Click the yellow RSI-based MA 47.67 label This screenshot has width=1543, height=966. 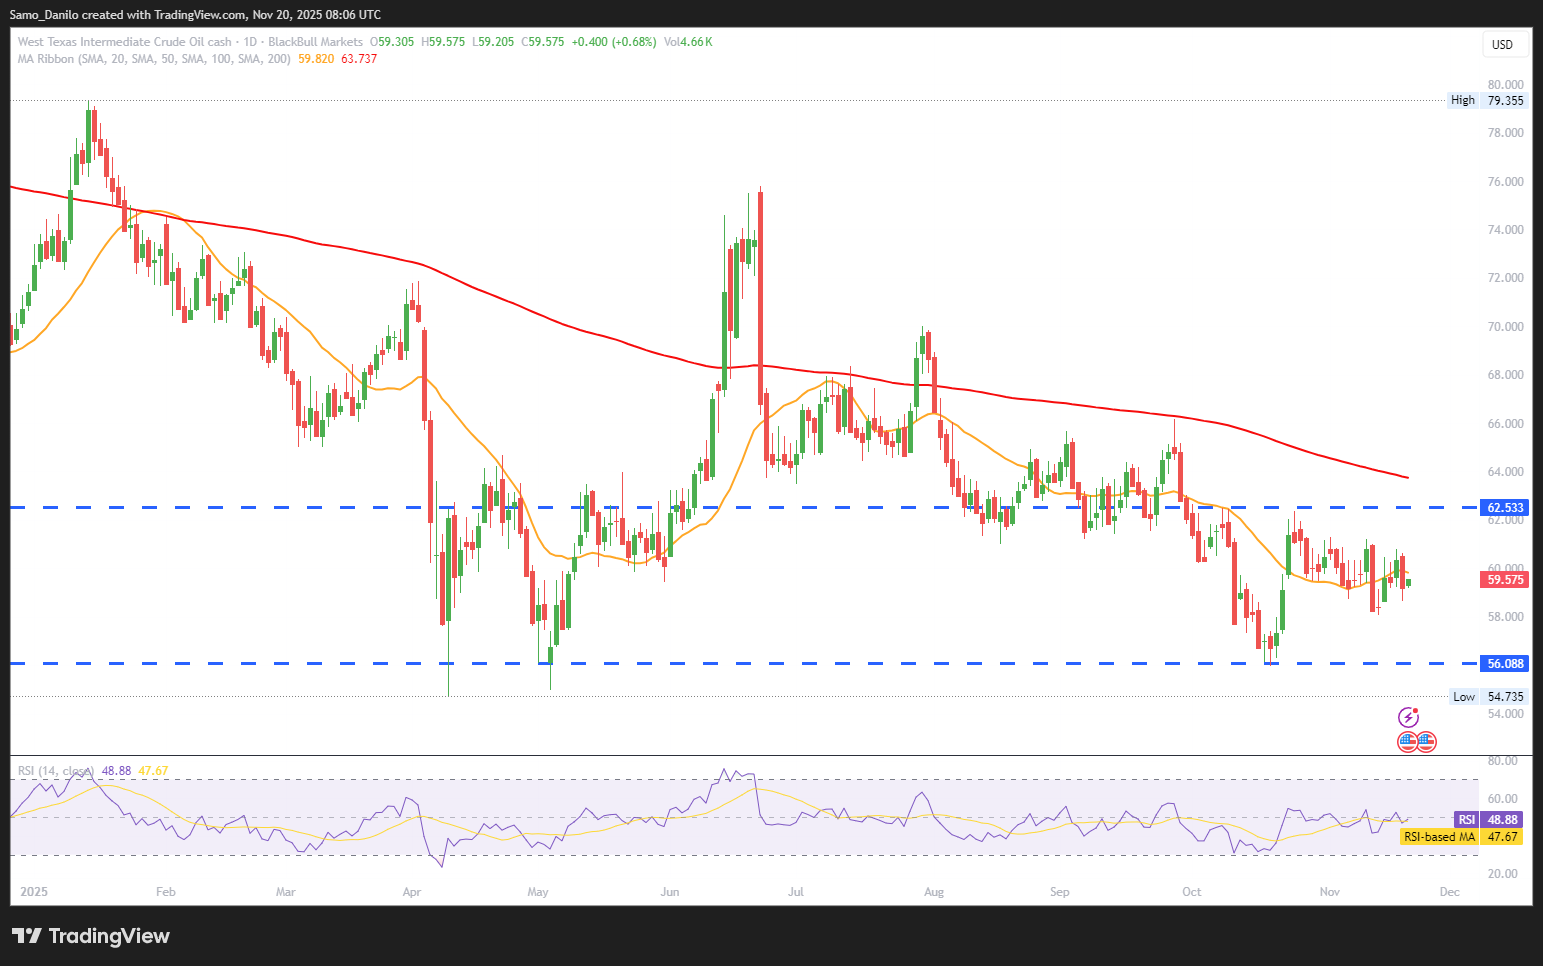point(1461,837)
